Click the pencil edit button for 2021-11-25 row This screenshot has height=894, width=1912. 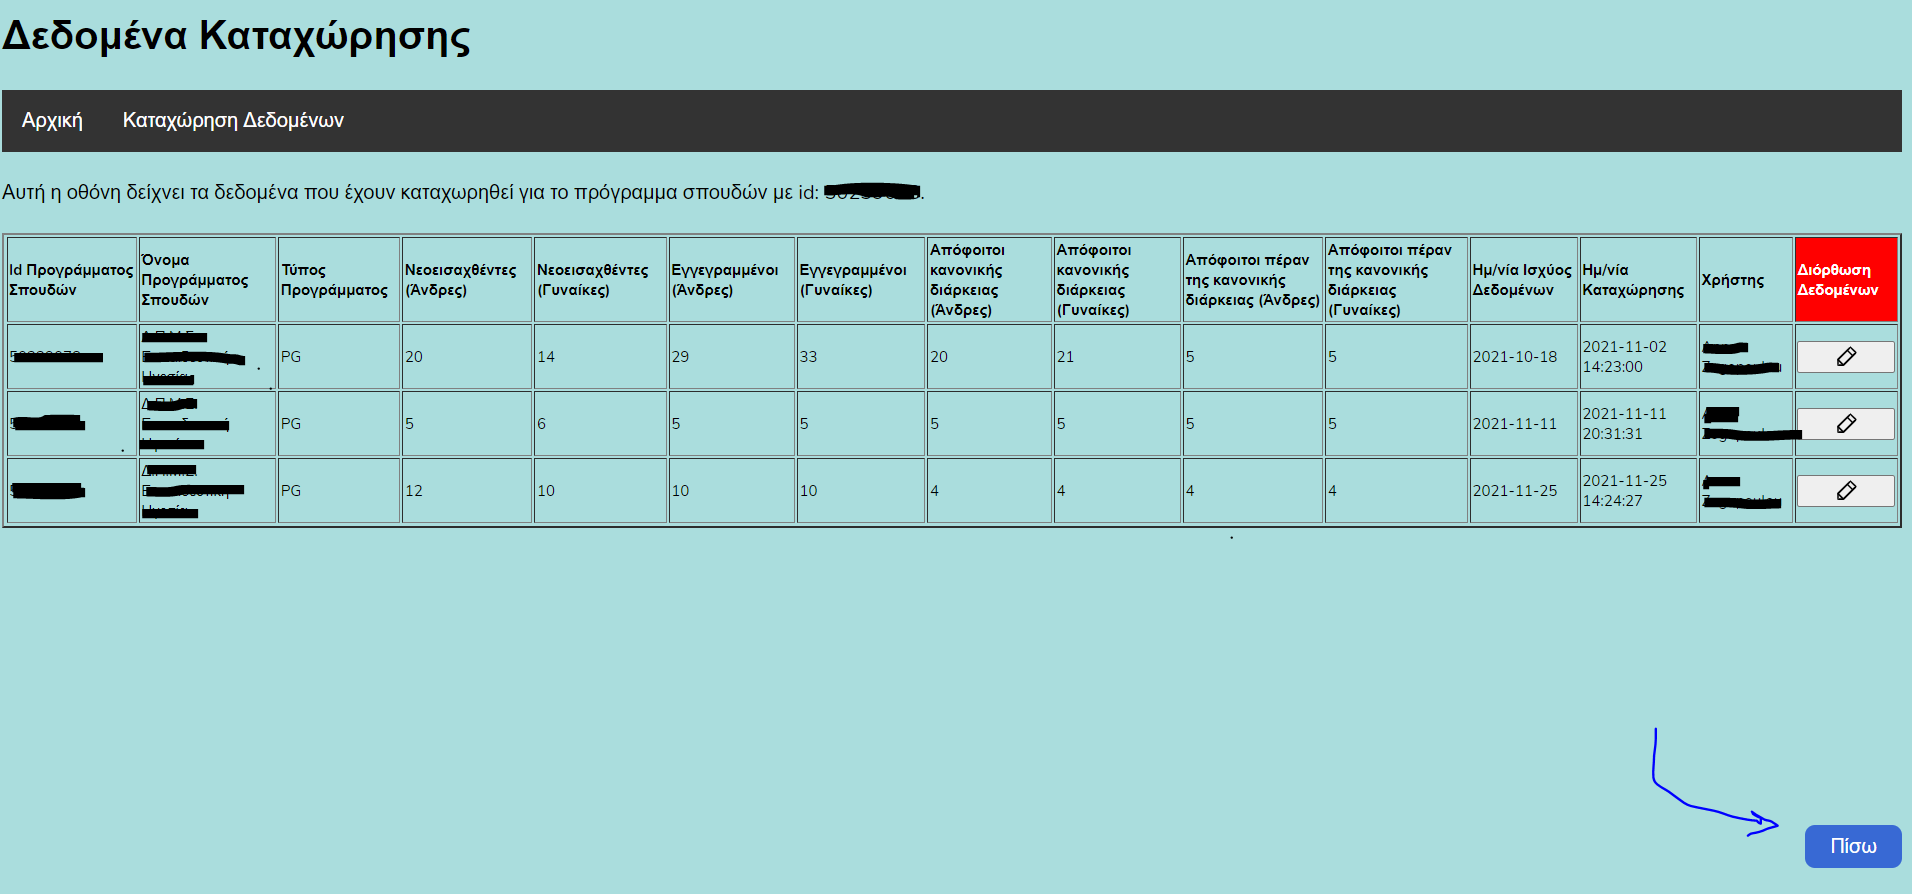[x=1845, y=491]
